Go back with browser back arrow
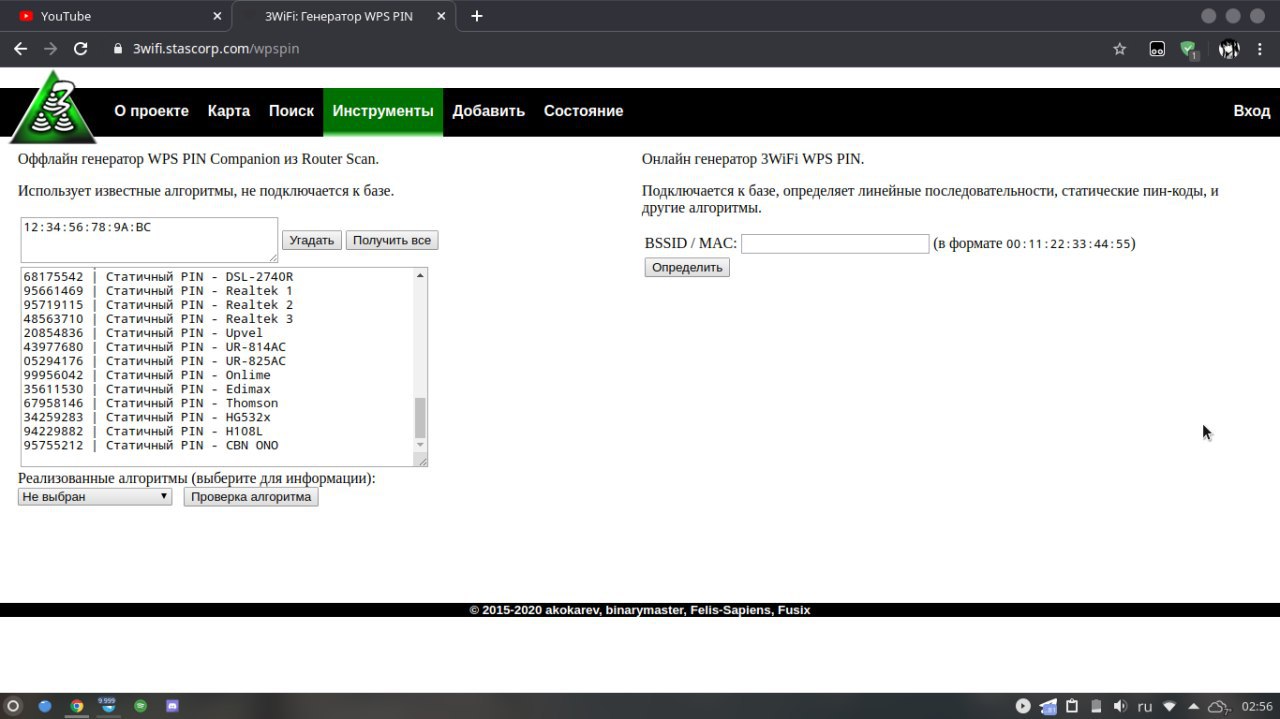This screenshot has height=719, width=1280. pyautogui.click(x=20, y=48)
